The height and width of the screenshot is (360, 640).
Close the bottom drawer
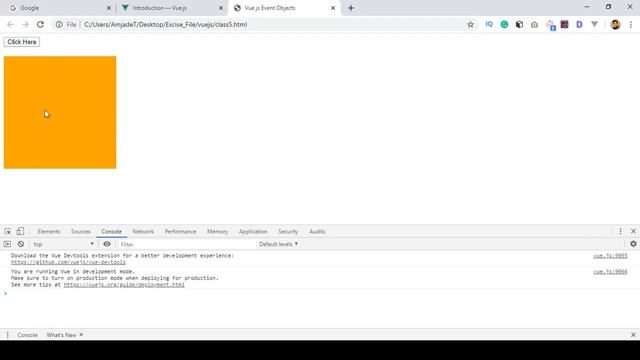(633, 335)
